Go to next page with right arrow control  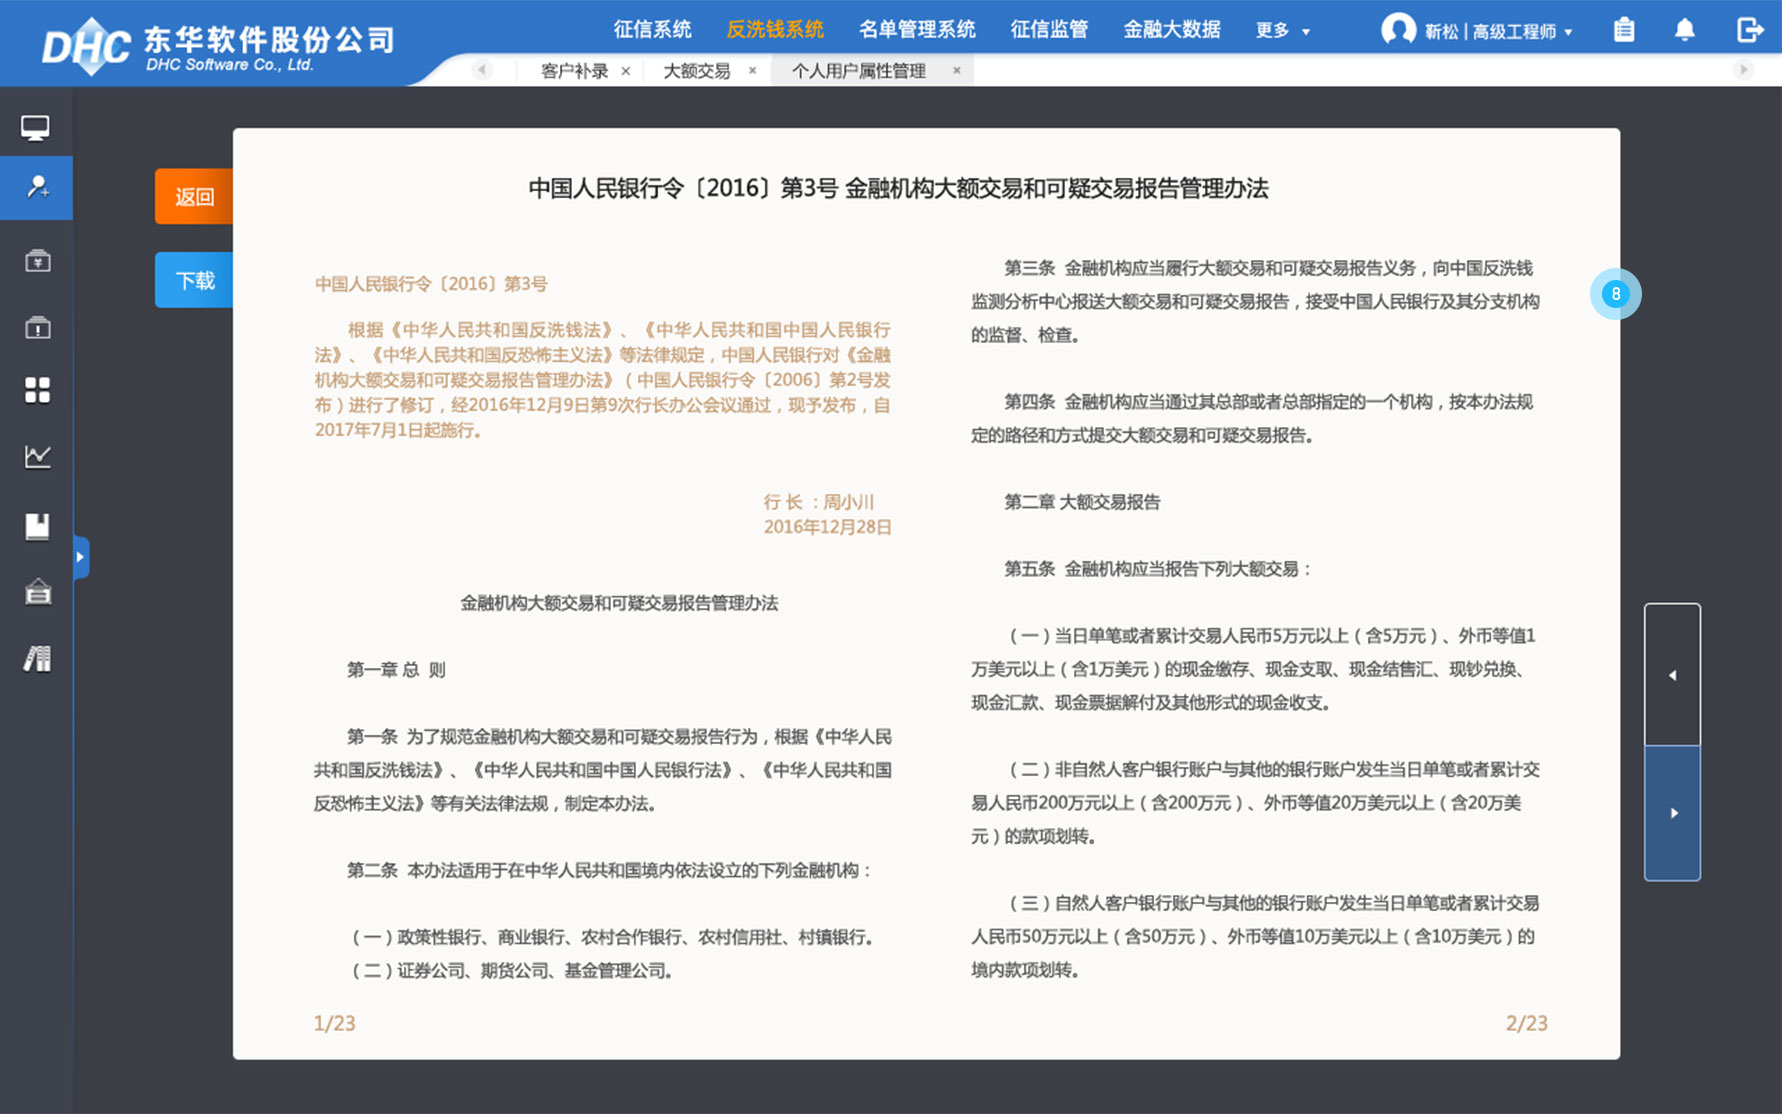(1672, 812)
